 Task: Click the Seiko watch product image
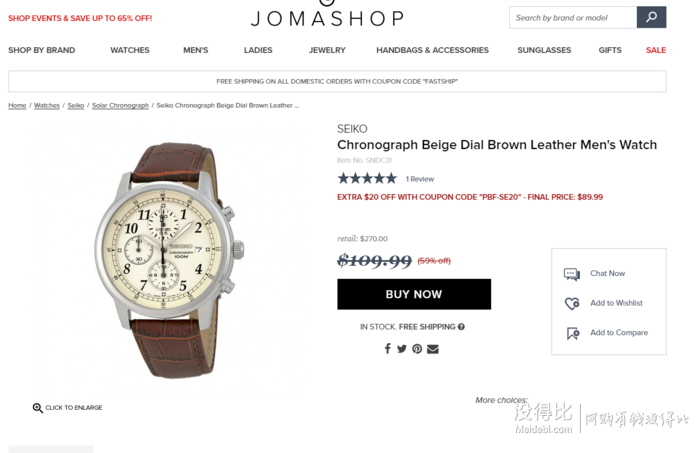[x=170, y=260]
